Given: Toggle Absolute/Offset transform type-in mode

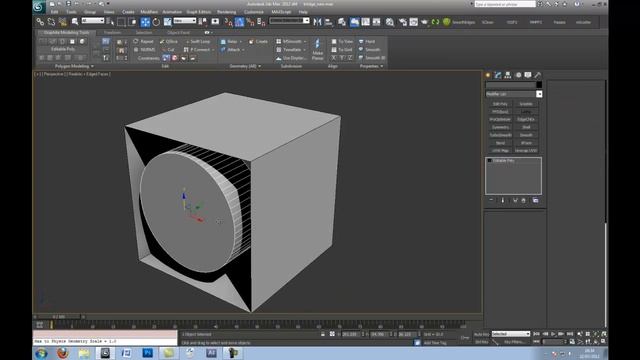Looking at the screenshot, I should tap(332, 334).
